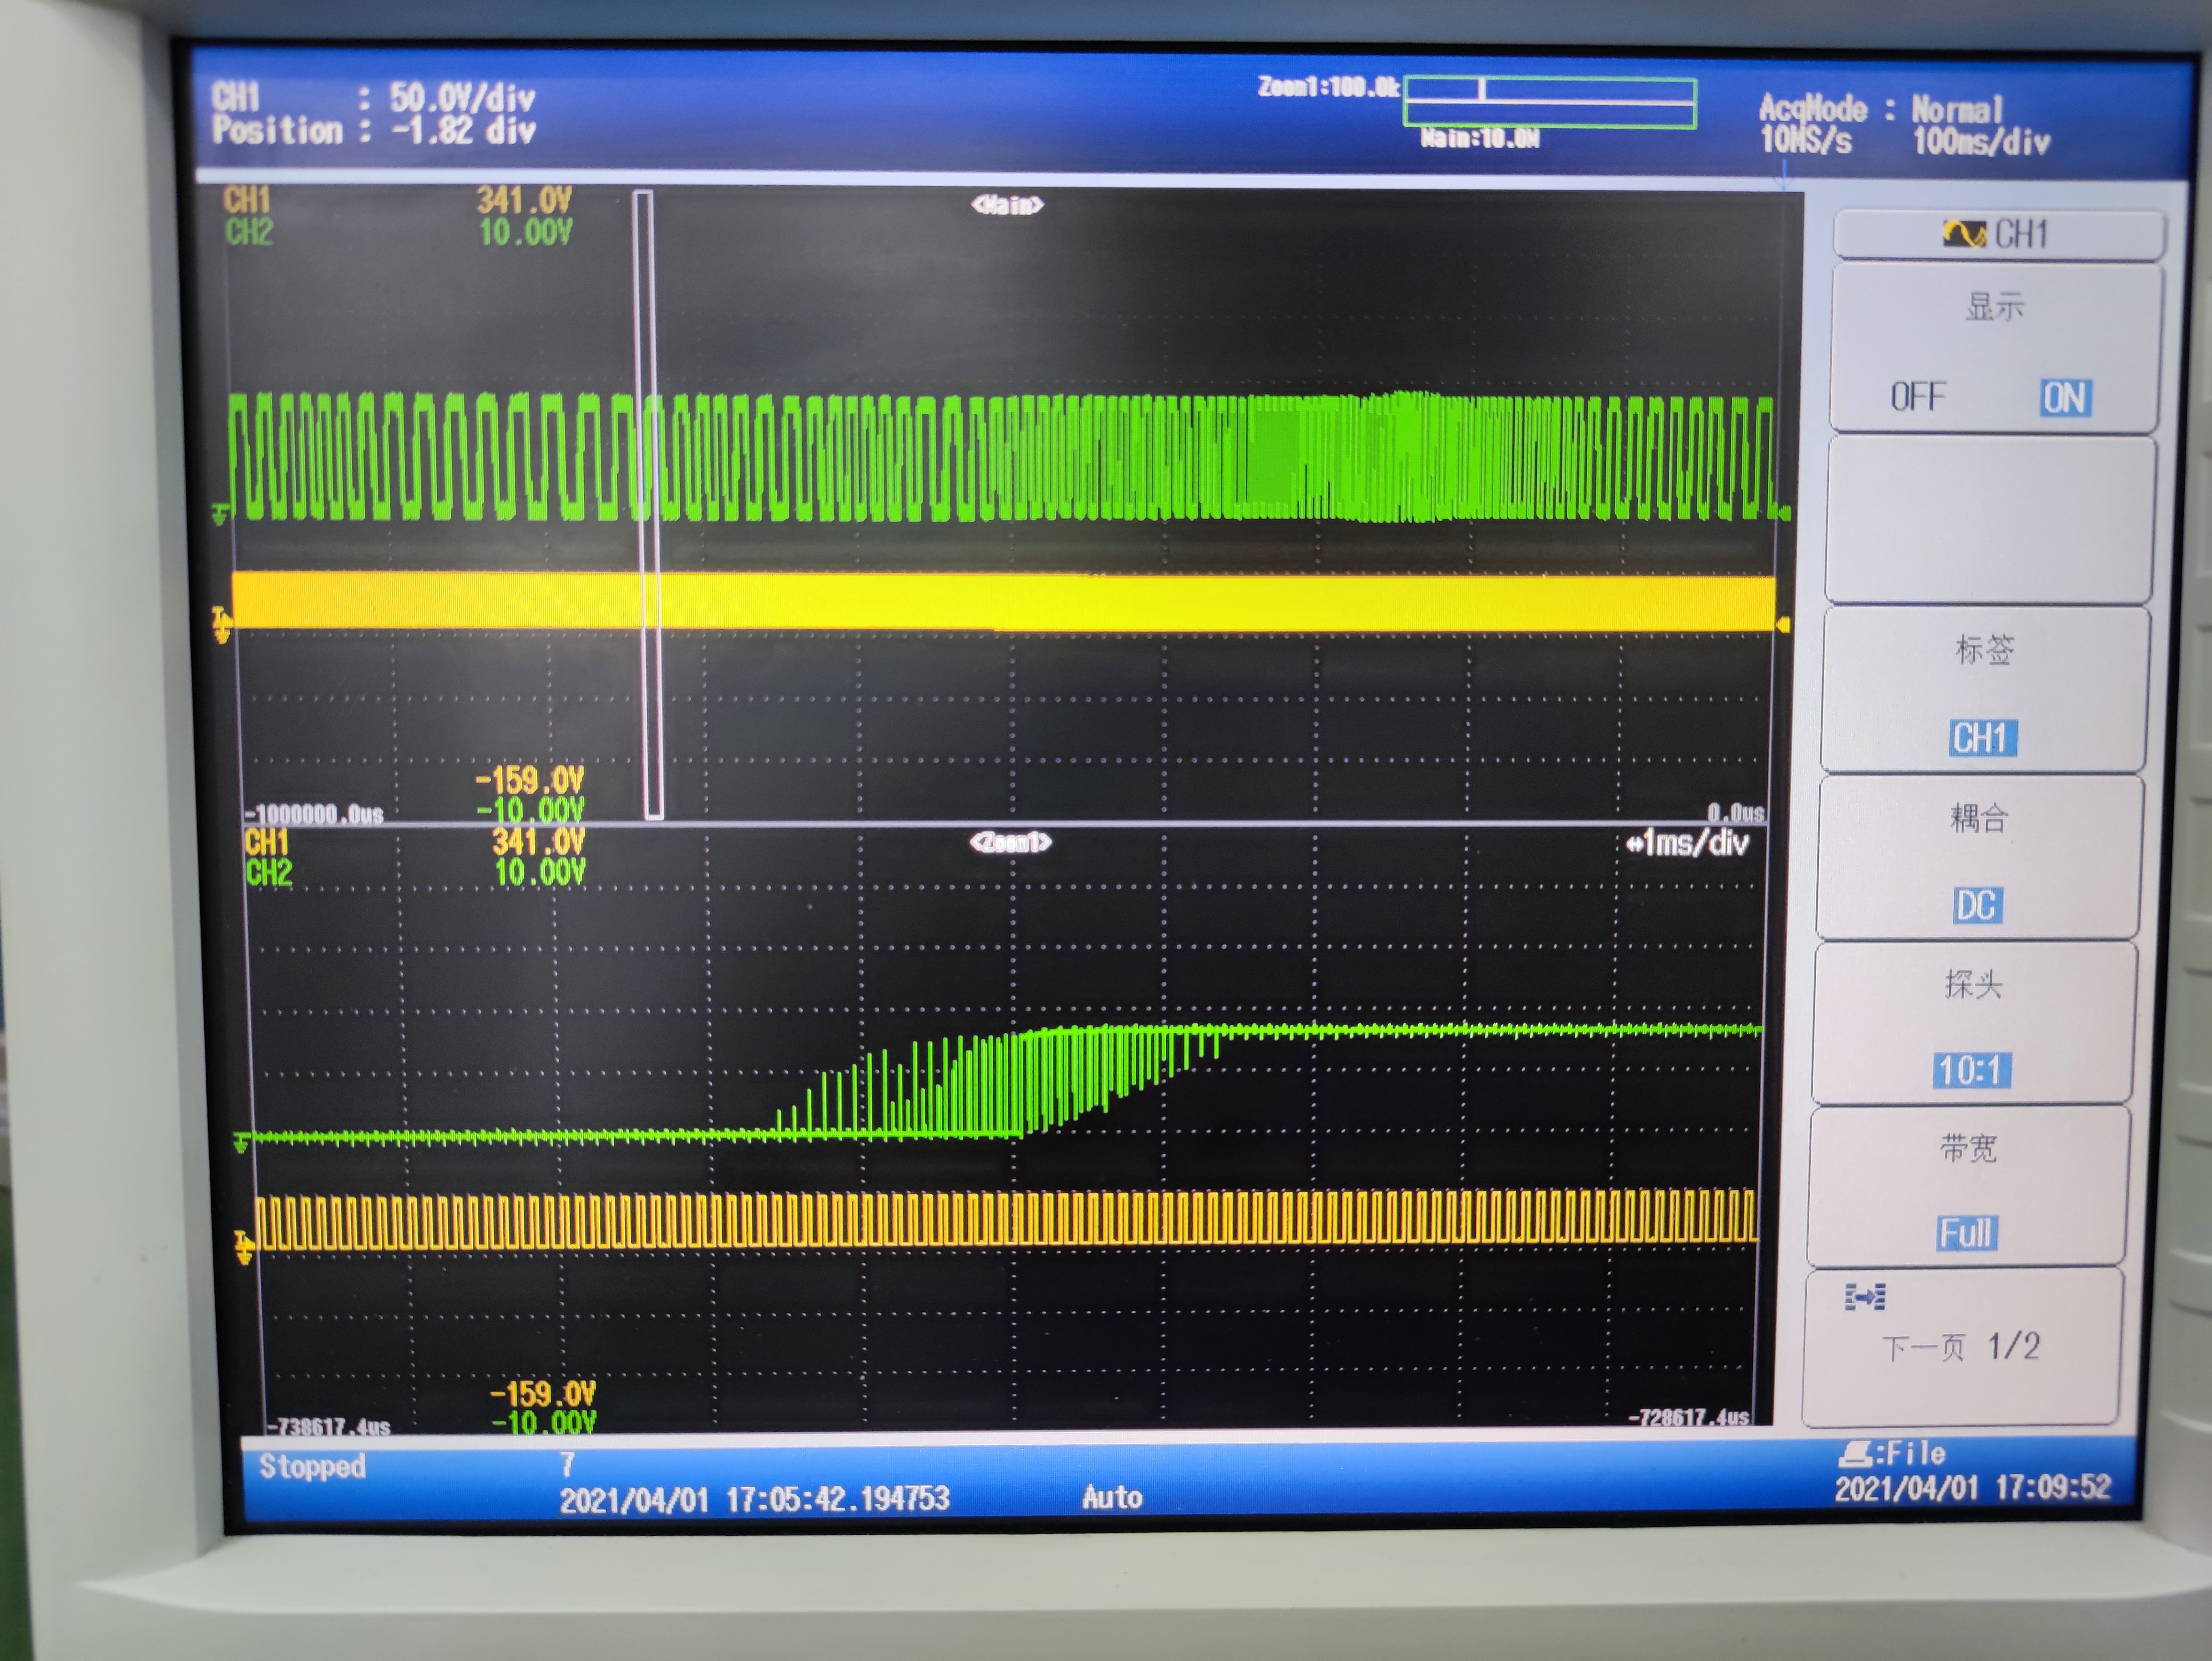Image resolution: width=2212 pixels, height=1661 pixels.
Task: Select the Main window label
Action: tap(1007, 205)
